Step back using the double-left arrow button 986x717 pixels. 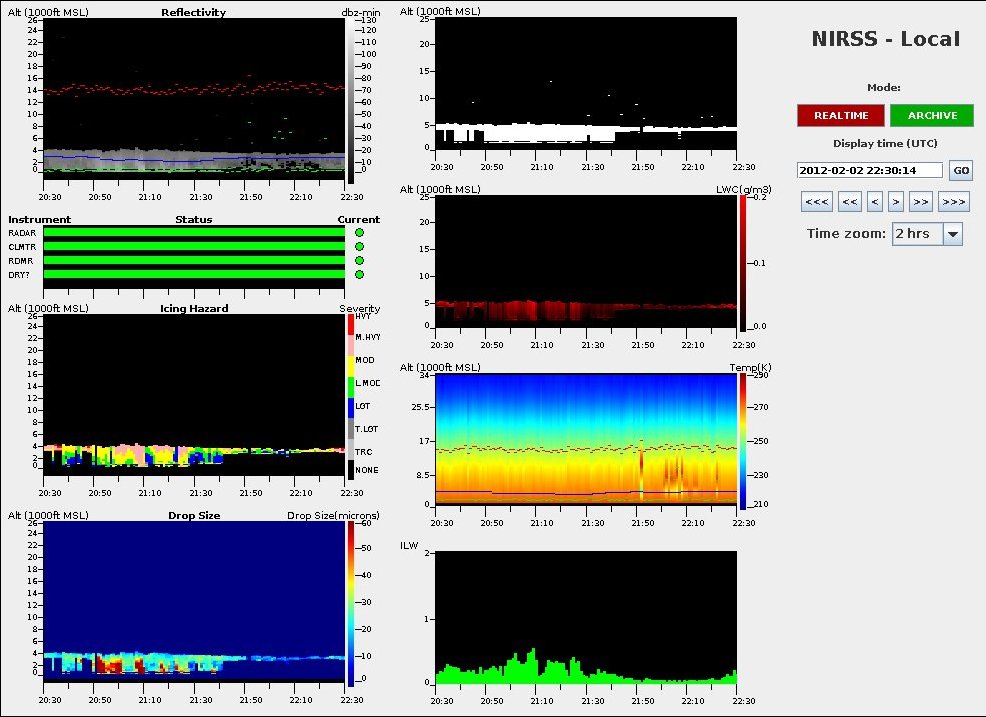point(850,202)
